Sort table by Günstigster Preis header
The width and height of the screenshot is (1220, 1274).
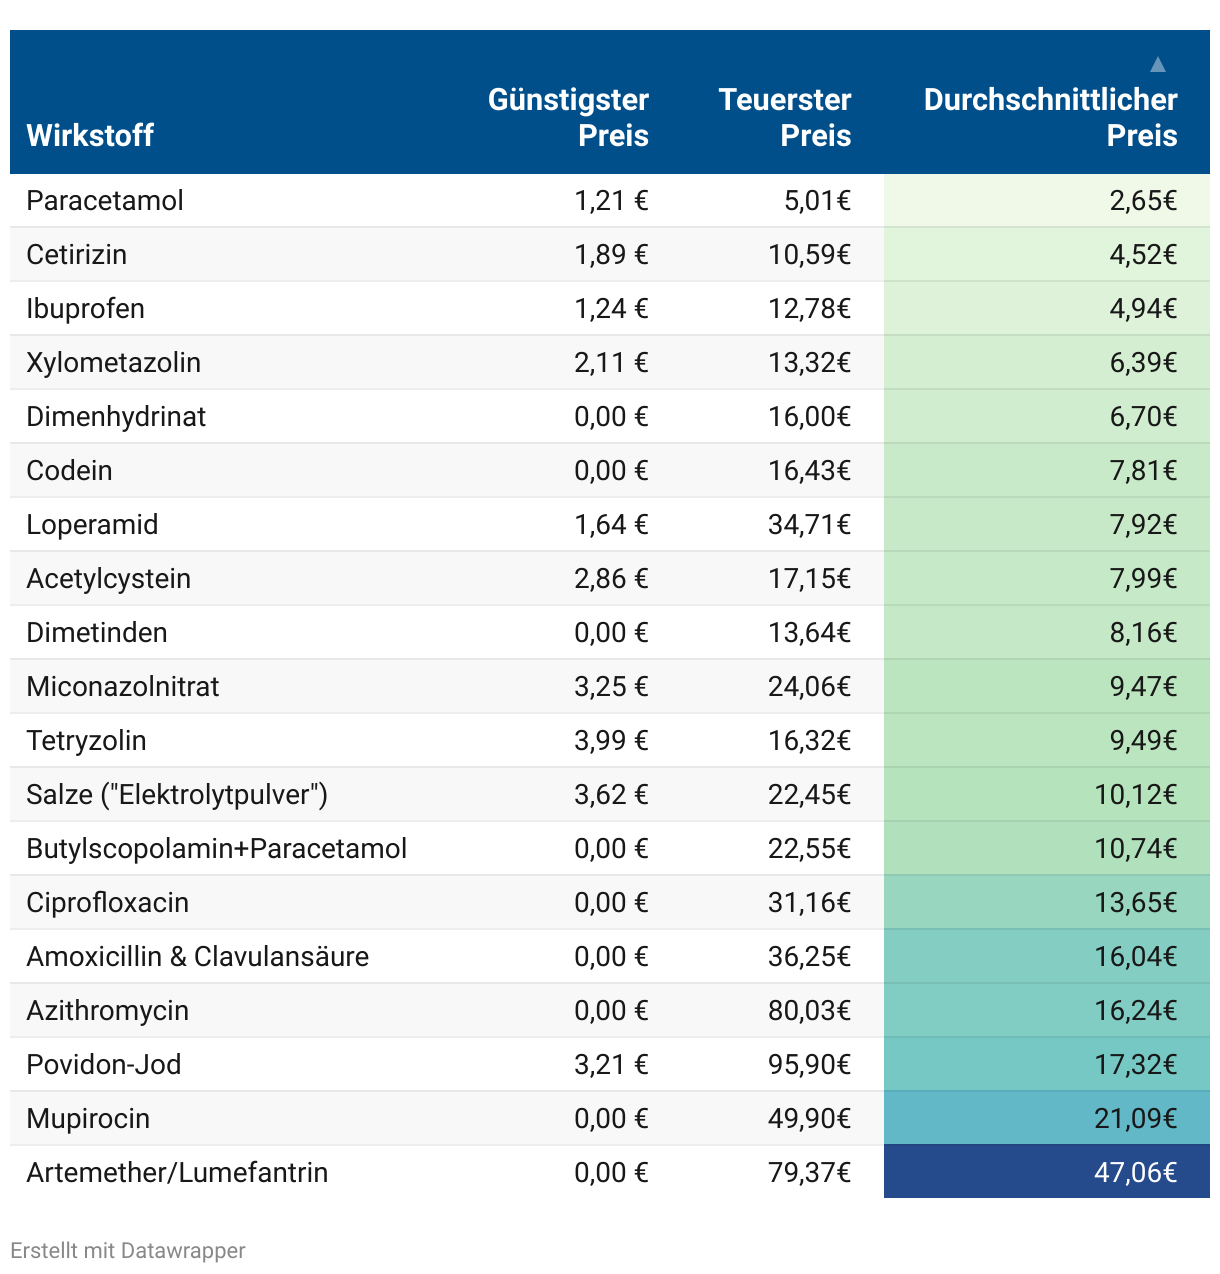(568, 117)
